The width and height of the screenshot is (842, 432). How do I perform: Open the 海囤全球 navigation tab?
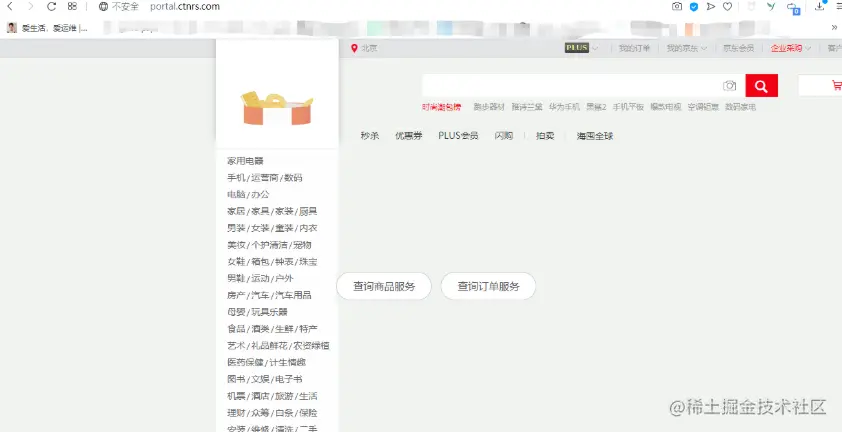(595, 136)
